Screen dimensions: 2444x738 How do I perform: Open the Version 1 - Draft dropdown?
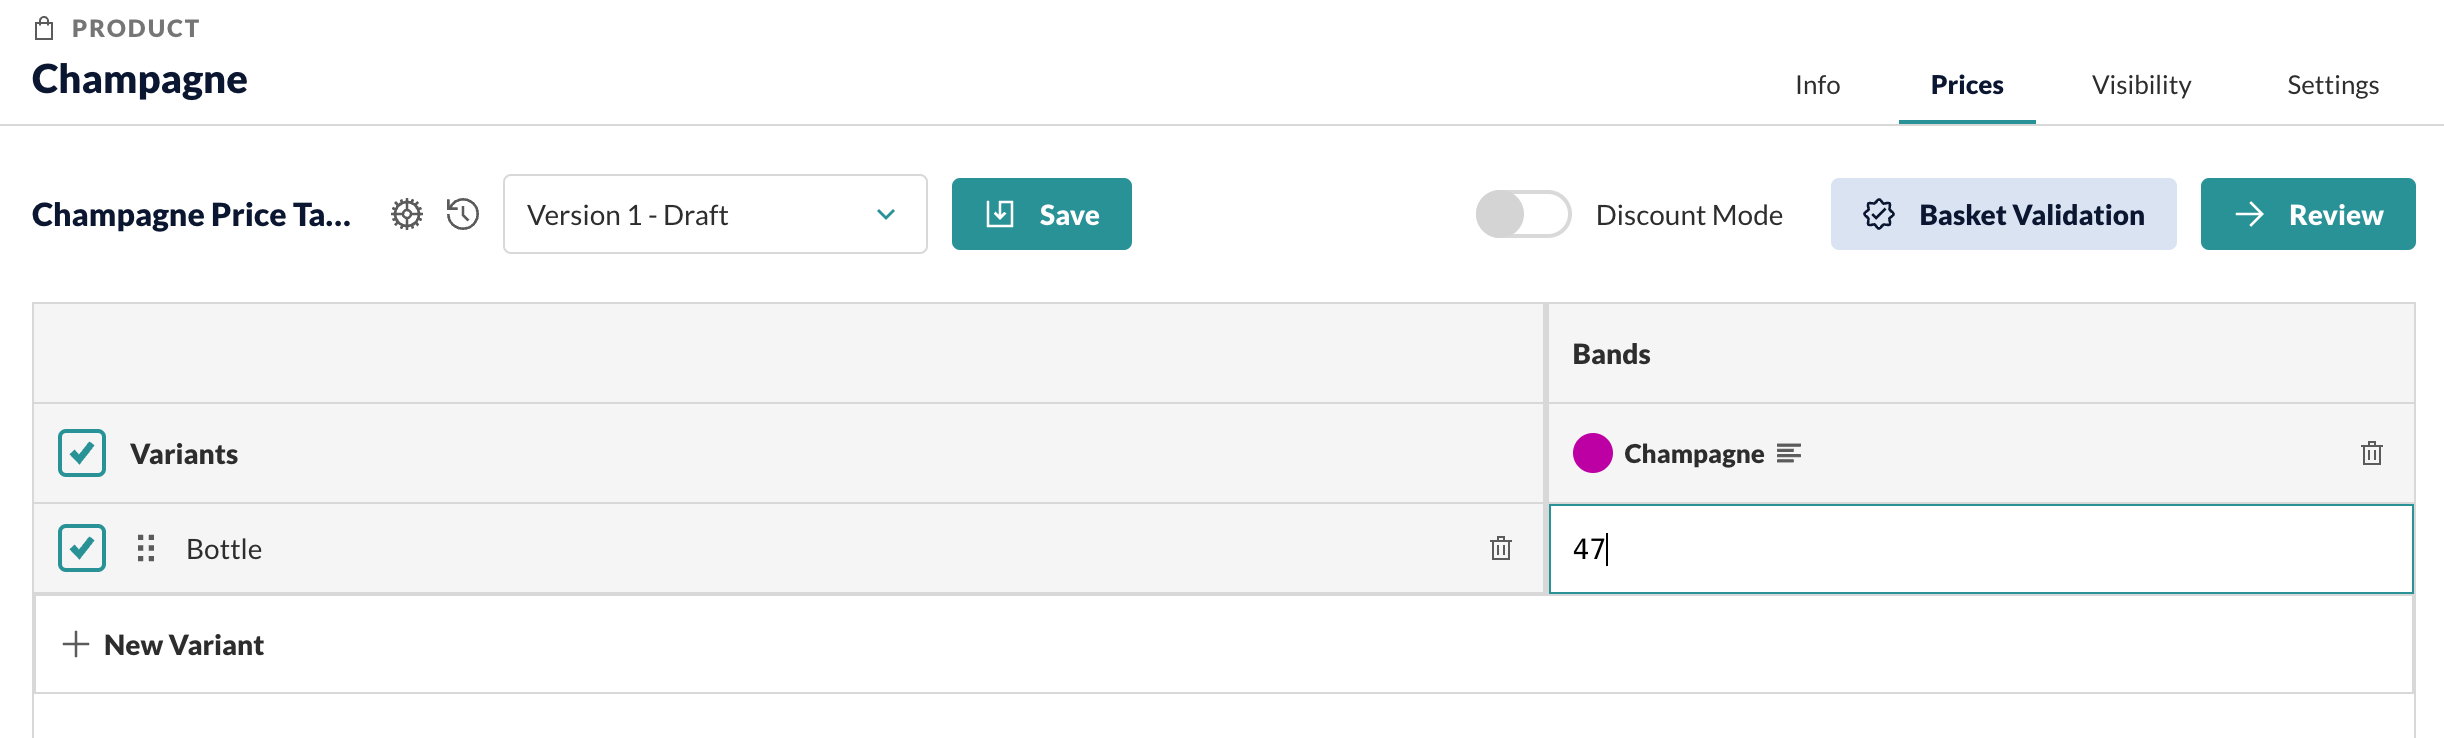pos(715,214)
